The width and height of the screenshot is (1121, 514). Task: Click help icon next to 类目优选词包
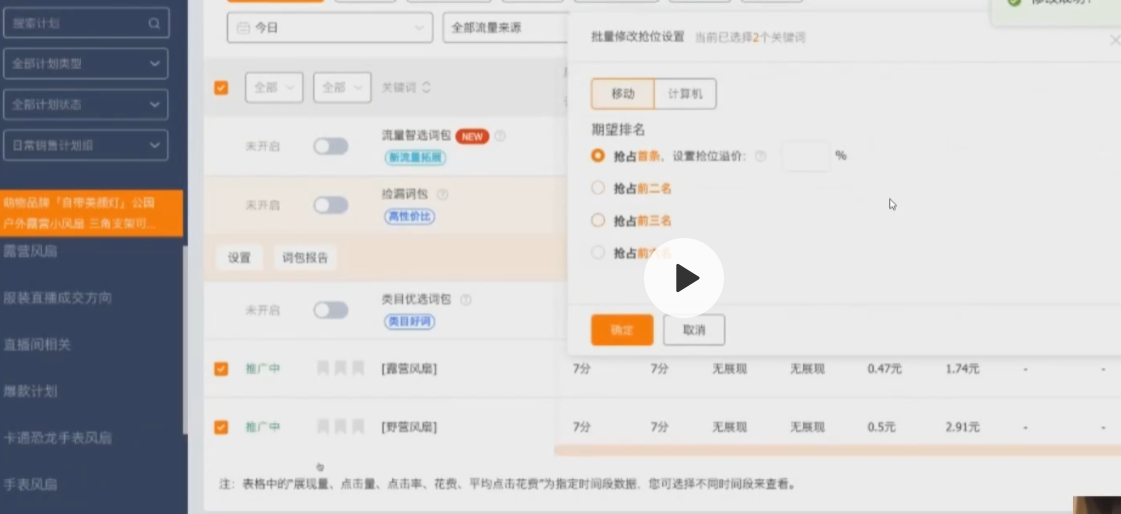[x=466, y=299]
